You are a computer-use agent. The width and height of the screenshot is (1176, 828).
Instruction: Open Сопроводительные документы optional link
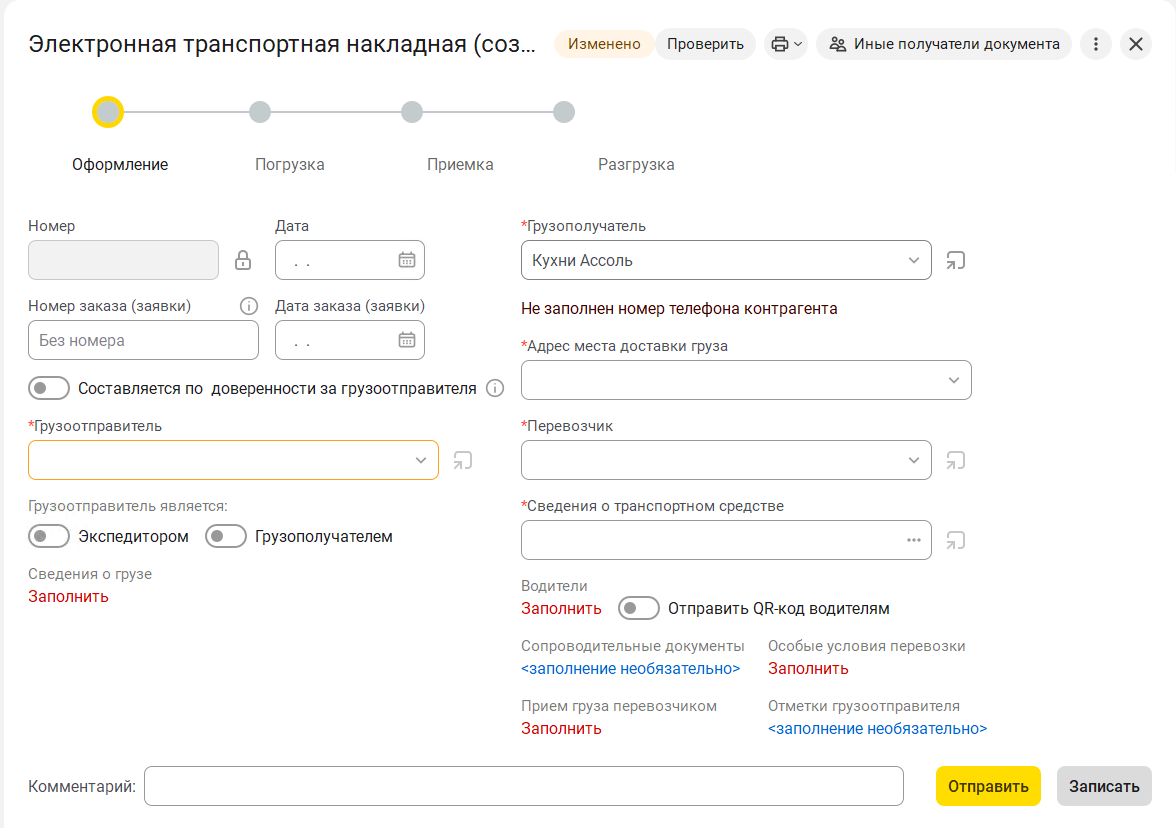click(631, 668)
